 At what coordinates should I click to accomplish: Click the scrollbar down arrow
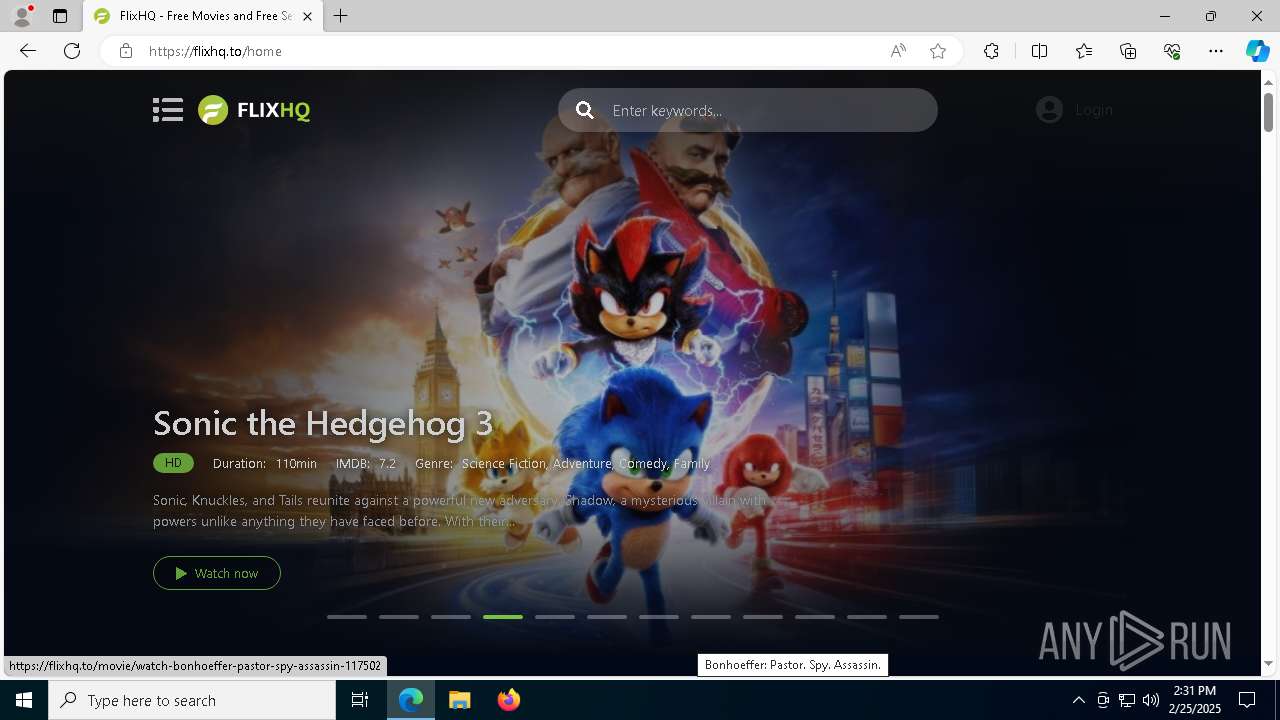1268,664
